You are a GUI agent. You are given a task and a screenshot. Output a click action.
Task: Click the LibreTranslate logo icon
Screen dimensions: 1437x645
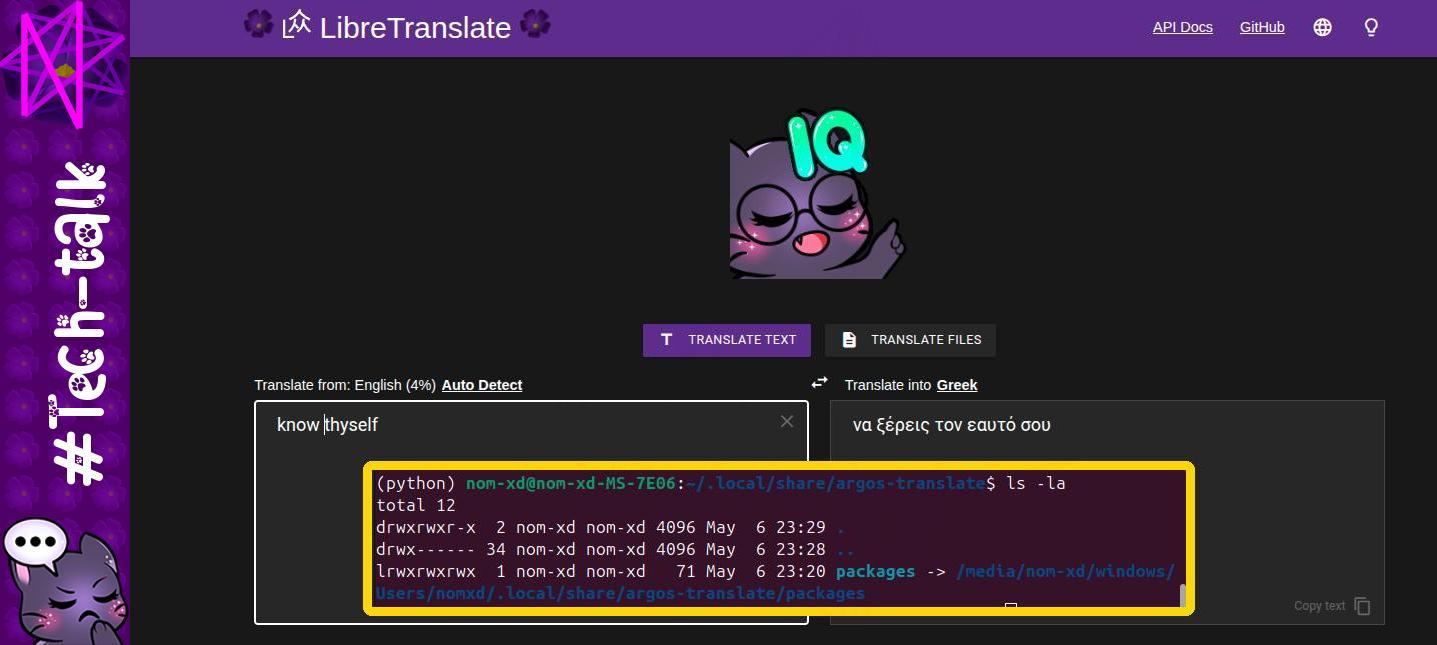tap(297, 25)
